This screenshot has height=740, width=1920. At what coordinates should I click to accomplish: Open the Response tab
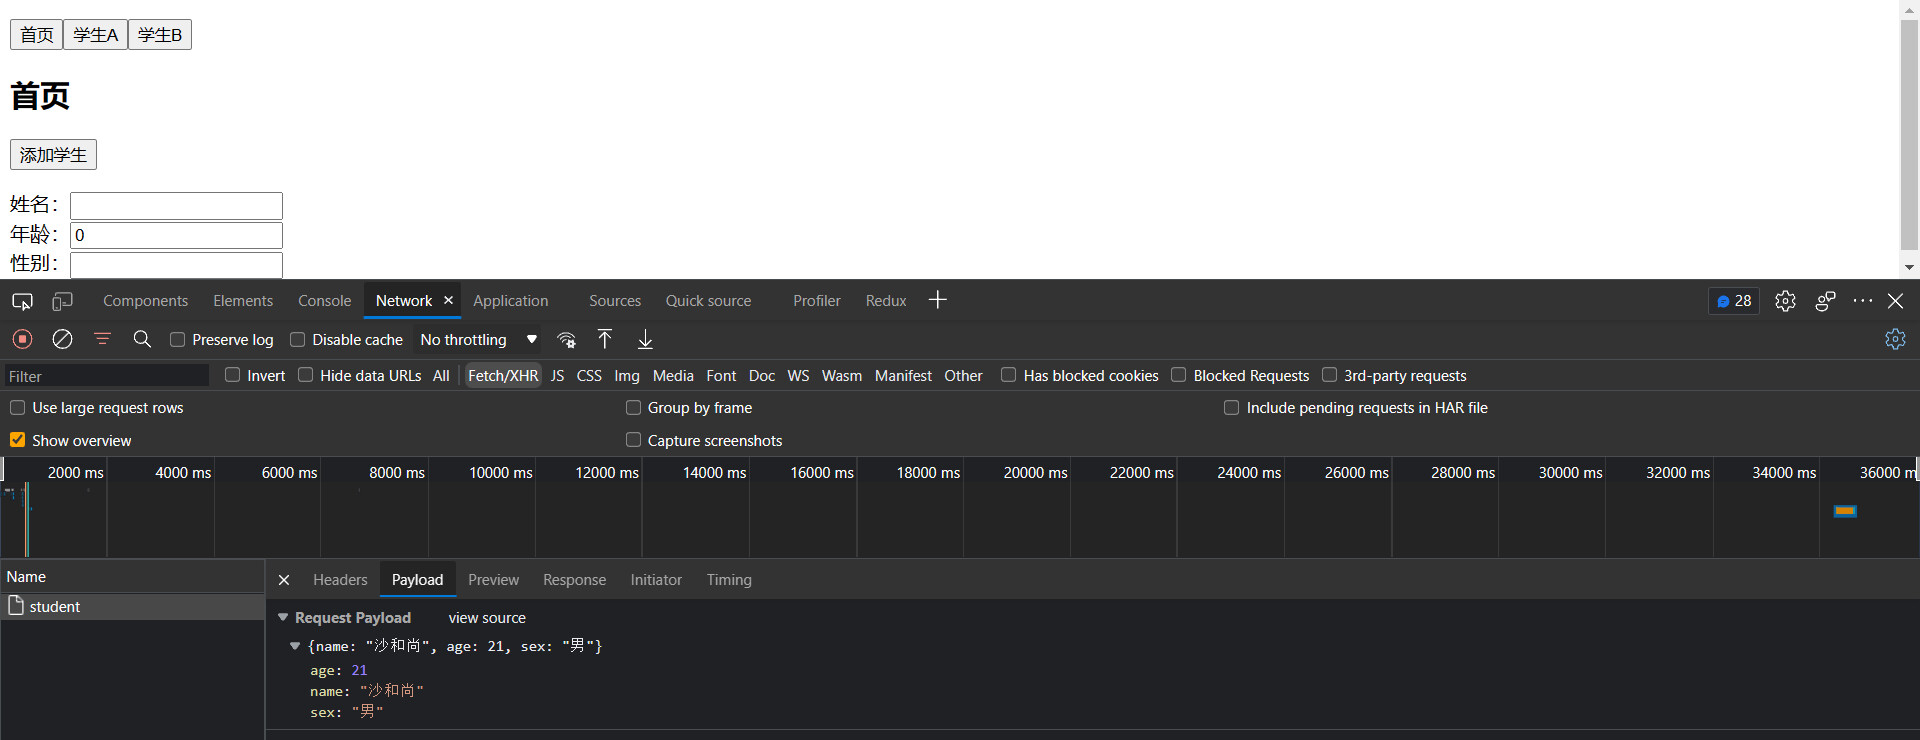(574, 580)
